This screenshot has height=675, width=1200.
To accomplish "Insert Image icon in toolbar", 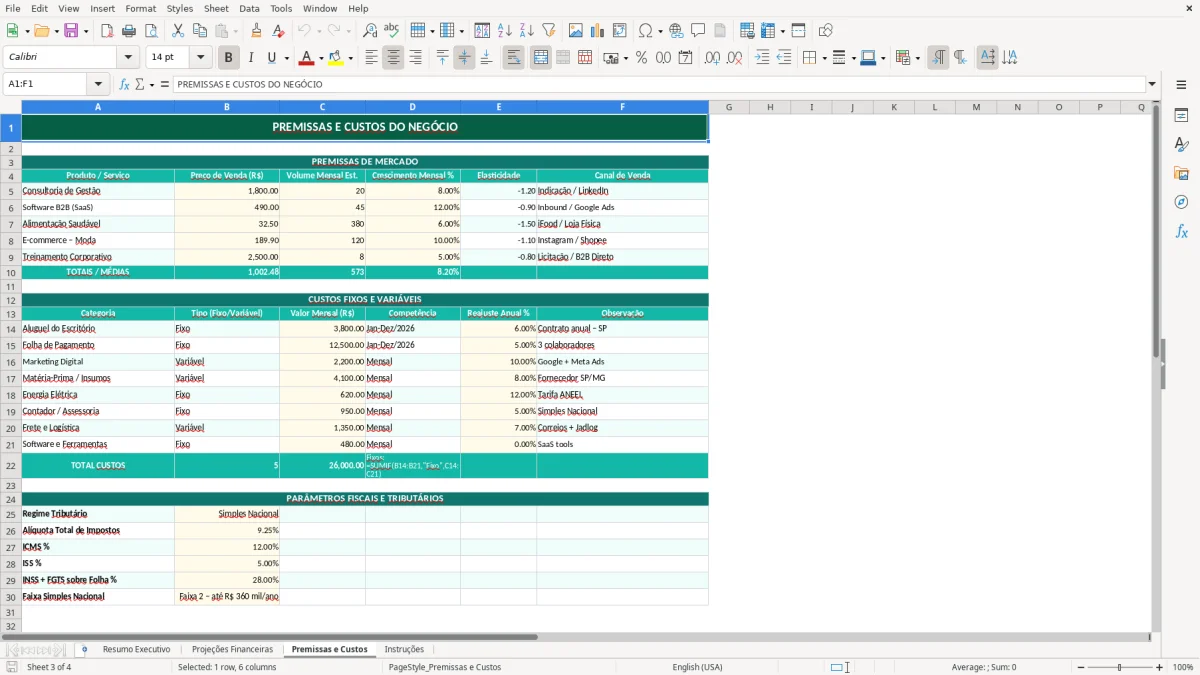I will point(576,31).
